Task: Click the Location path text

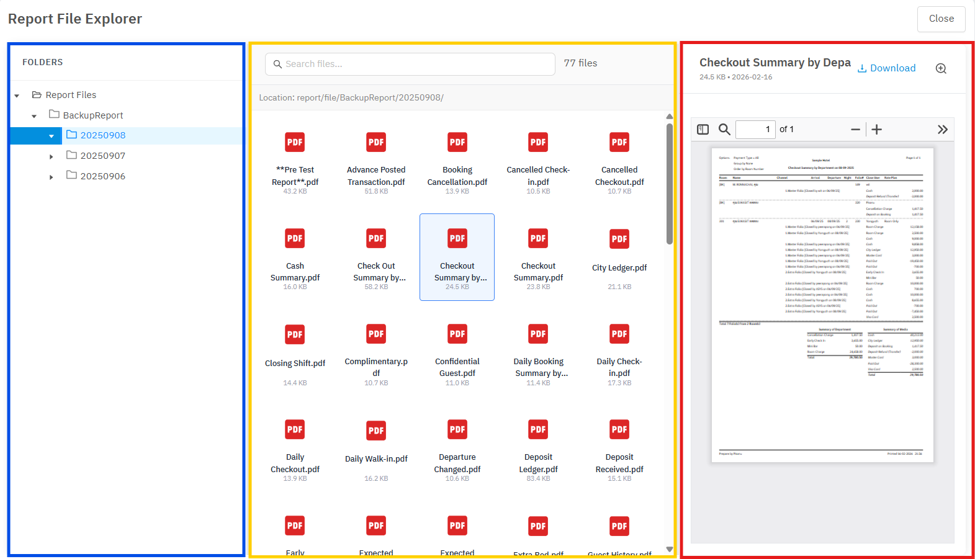Action: (351, 98)
